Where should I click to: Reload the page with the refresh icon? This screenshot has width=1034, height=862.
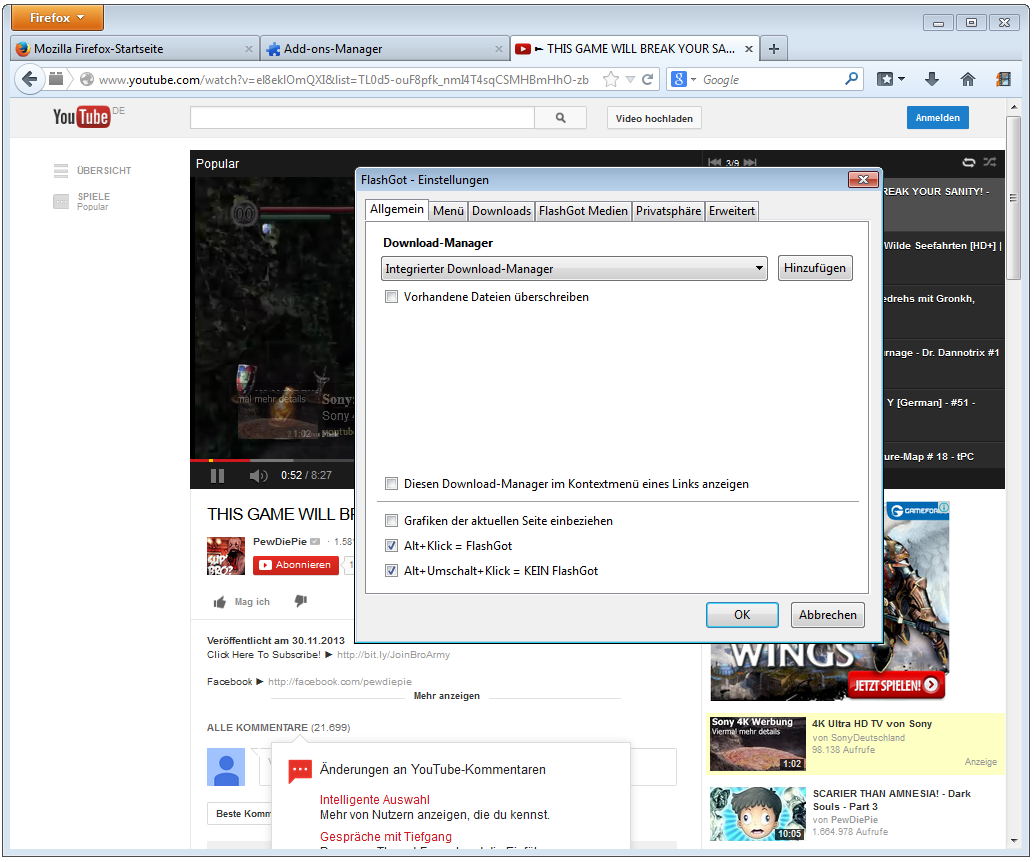pos(648,80)
